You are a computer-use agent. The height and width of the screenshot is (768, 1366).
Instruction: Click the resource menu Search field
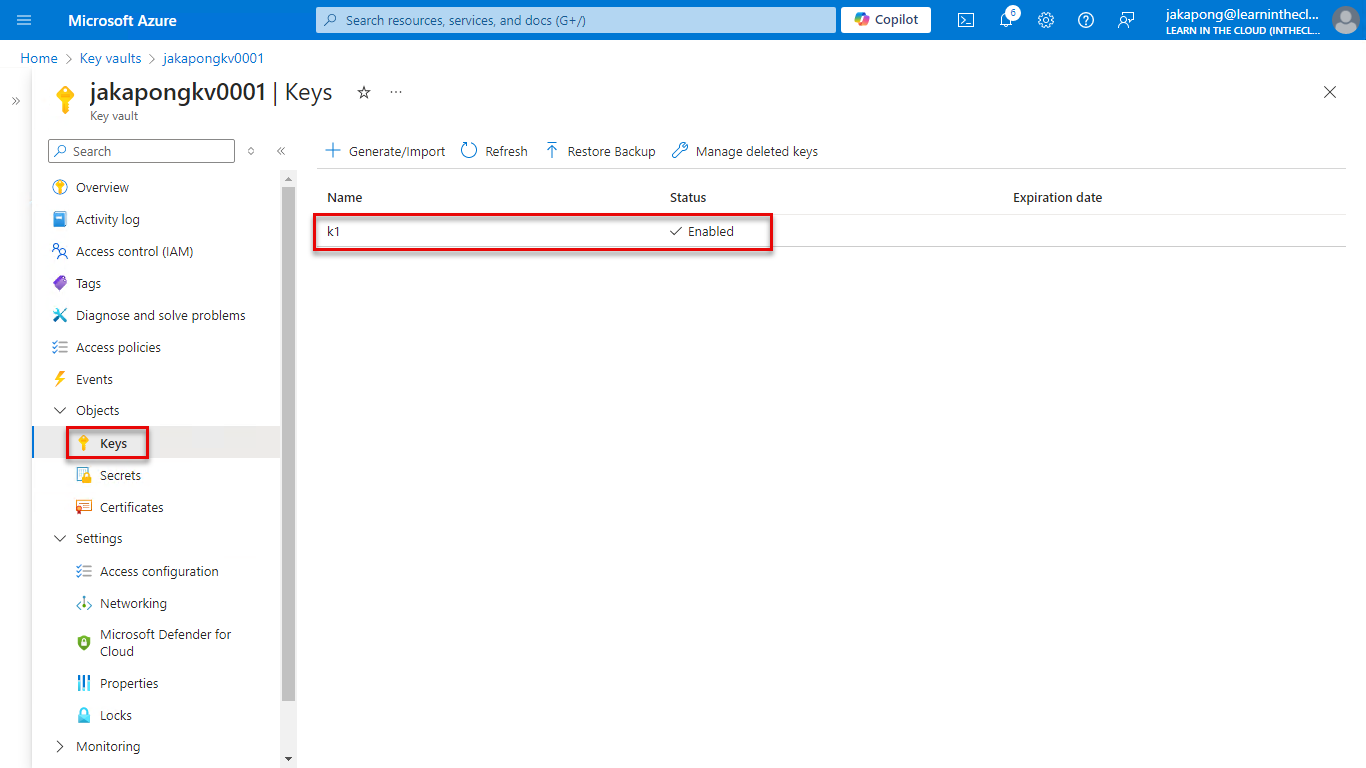[x=141, y=151]
